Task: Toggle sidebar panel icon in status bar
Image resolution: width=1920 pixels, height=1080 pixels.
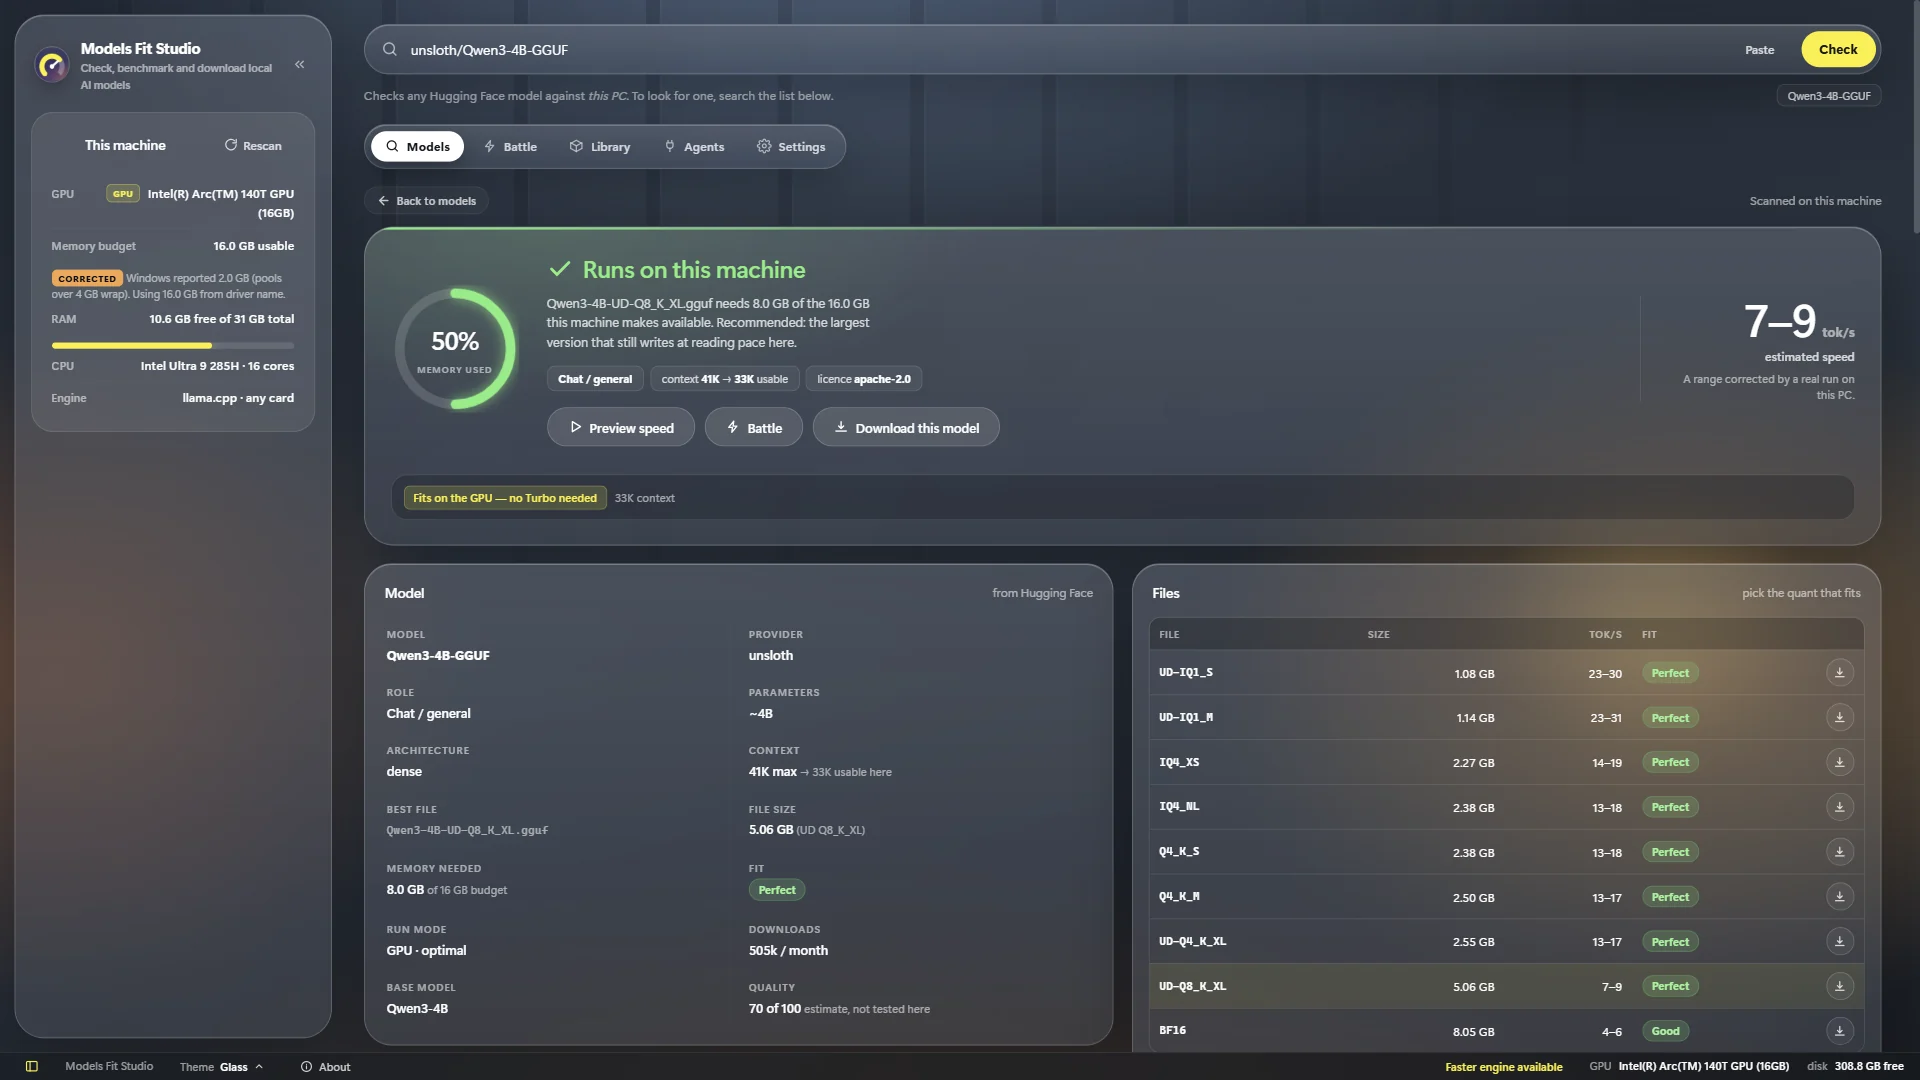Action: (x=32, y=1067)
